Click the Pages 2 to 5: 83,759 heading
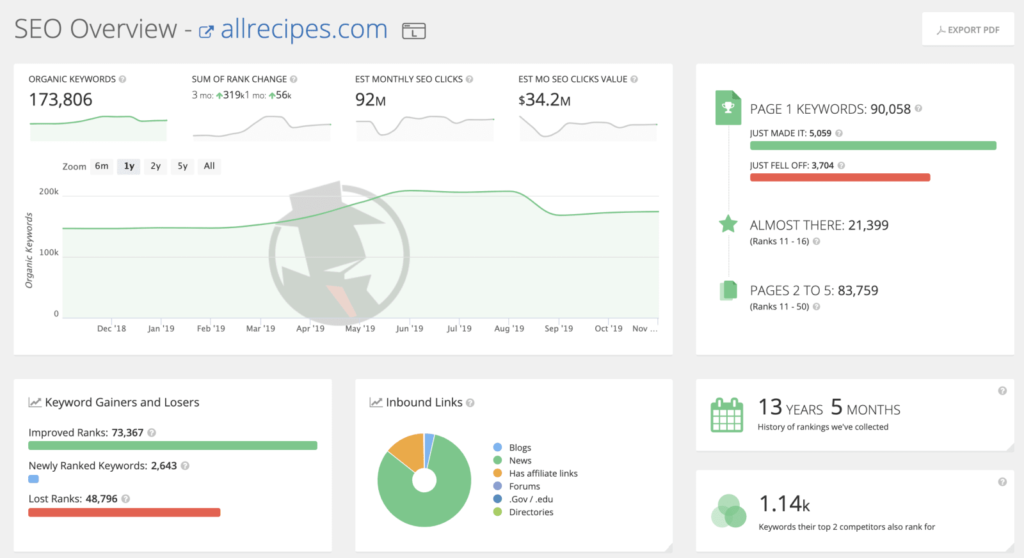Screen dimensions: 1024x558 pos(814,291)
